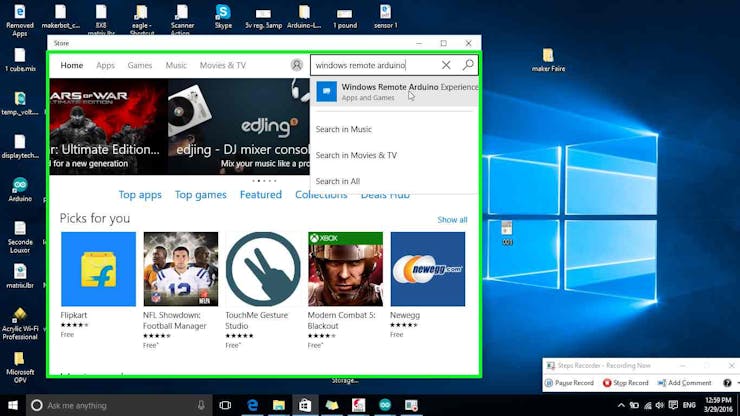Click Show all for Picks for you
Image resolution: width=740 pixels, height=416 pixels.
(452, 220)
